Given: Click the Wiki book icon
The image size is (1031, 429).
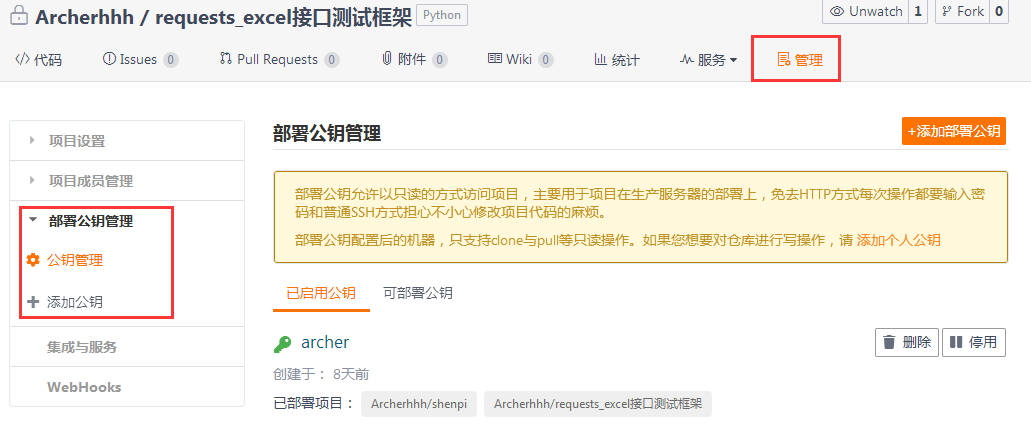Looking at the screenshot, I should (495, 59).
